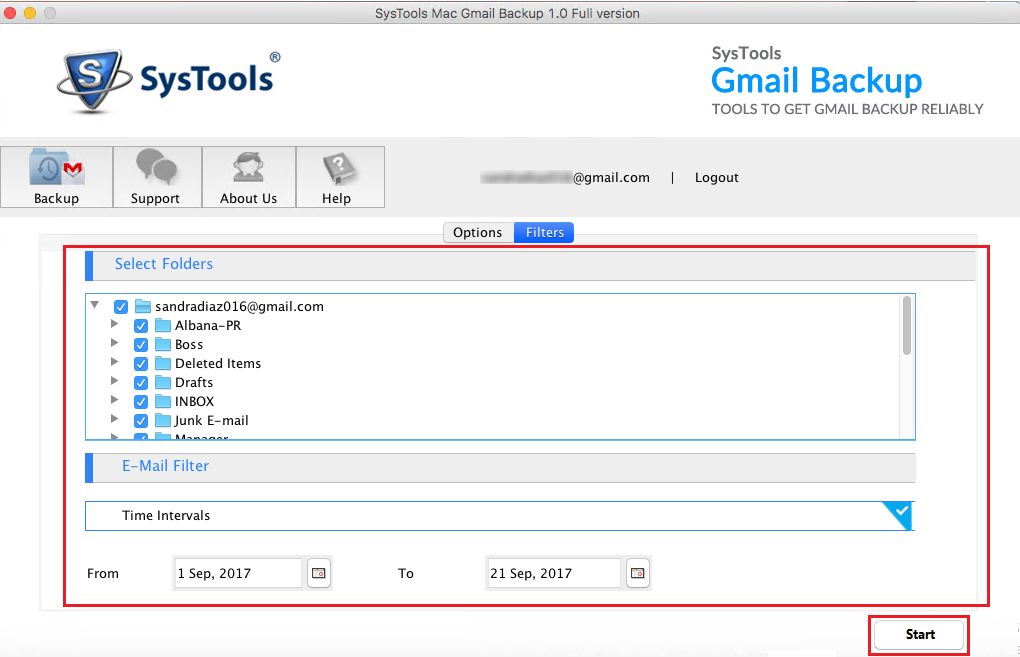Select the INBOX folder name
This screenshot has height=657, width=1020.
(x=194, y=401)
